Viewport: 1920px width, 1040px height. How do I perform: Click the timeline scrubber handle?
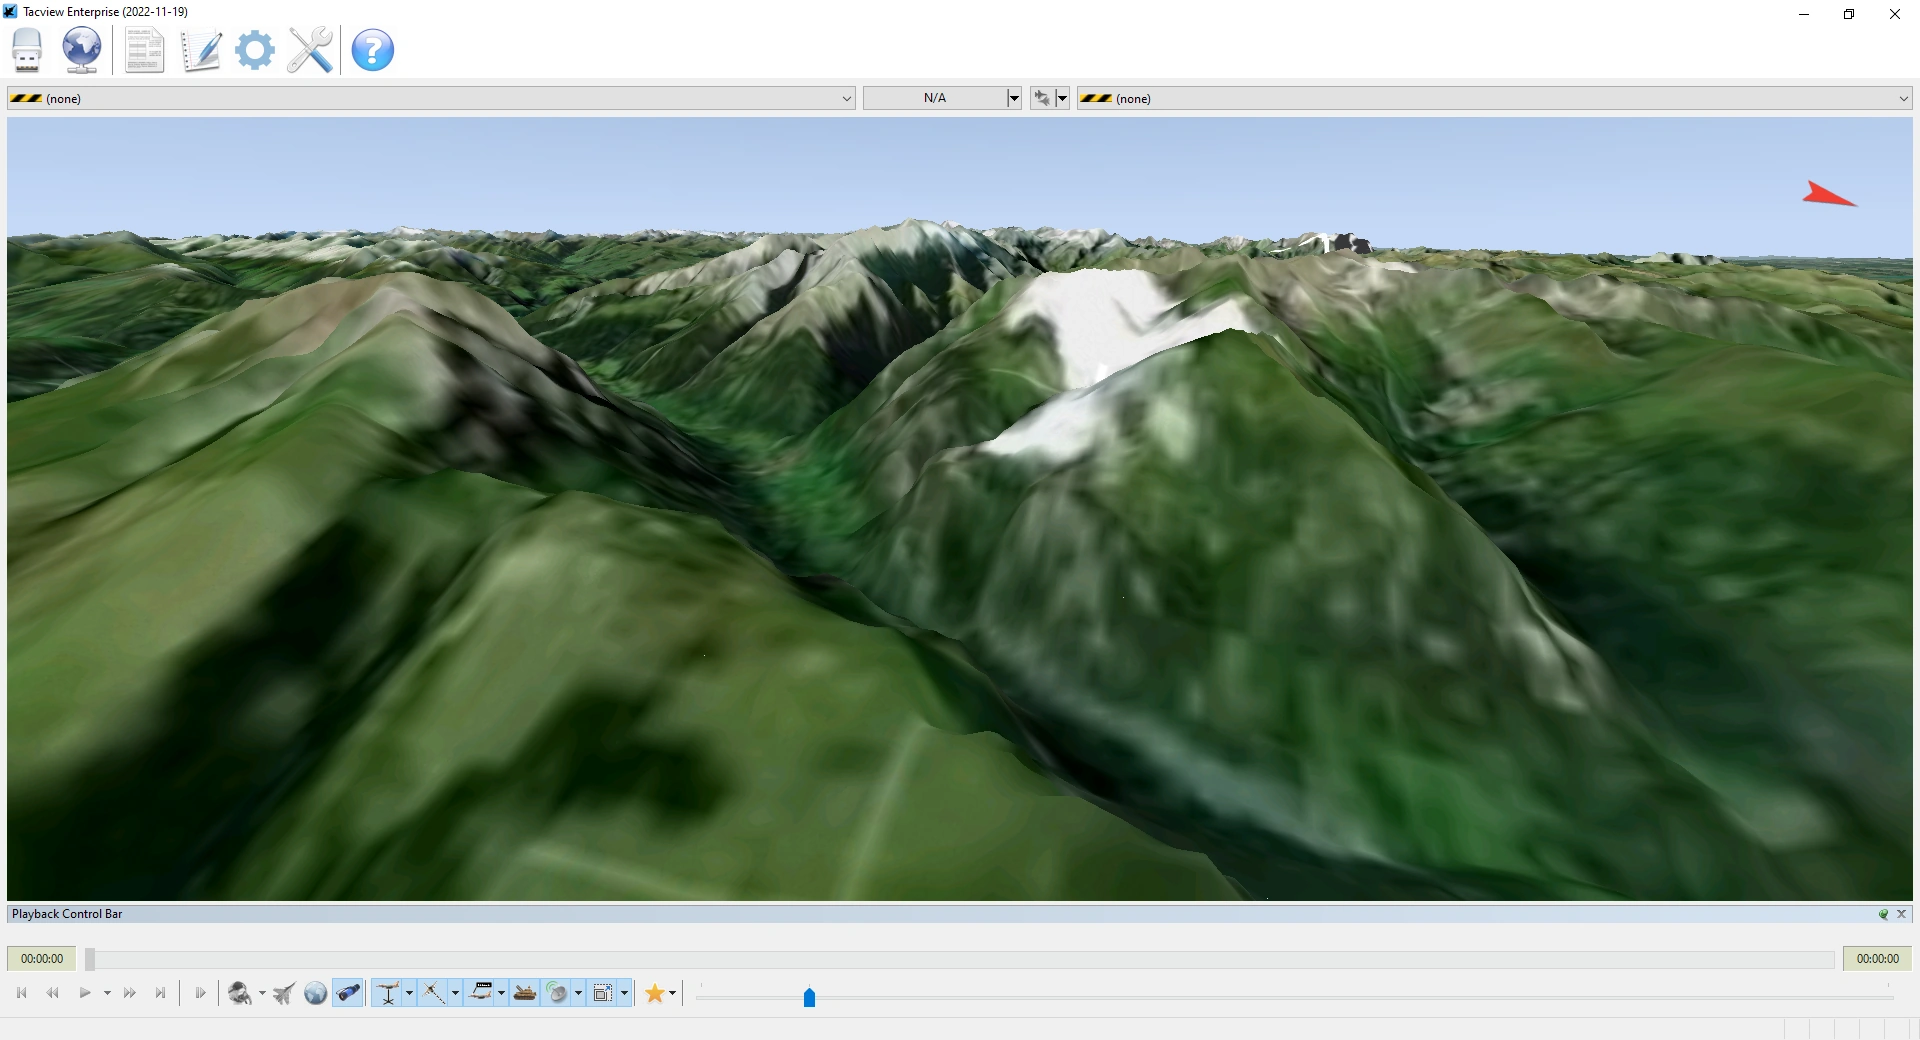click(x=90, y=959)
